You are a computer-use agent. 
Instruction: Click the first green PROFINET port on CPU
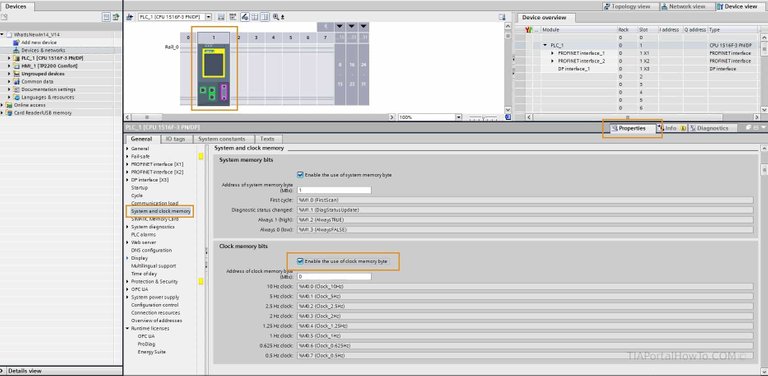click(x=203, y=90)
